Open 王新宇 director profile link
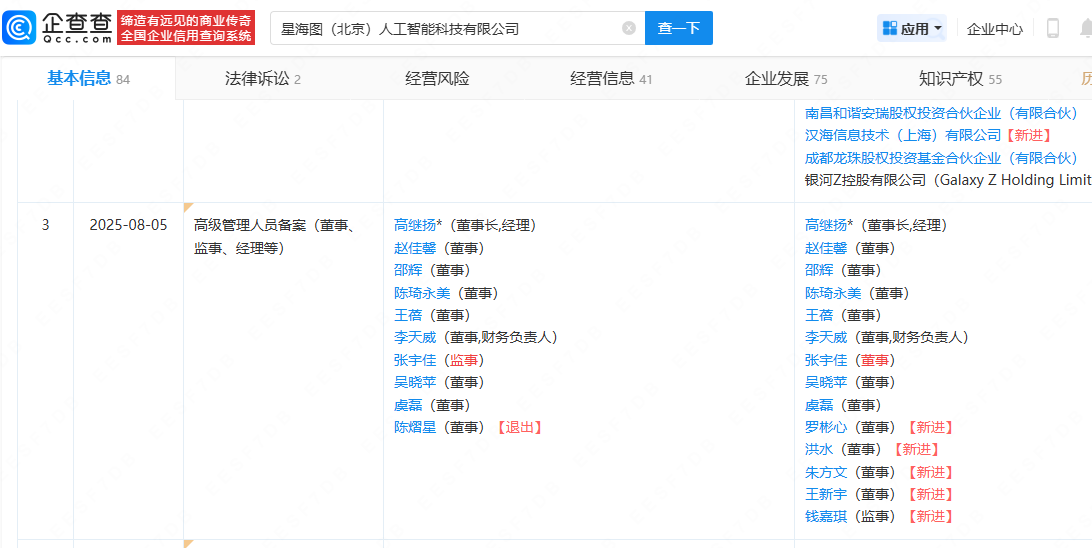1092x548 pixels. click(x=826, y=494)
